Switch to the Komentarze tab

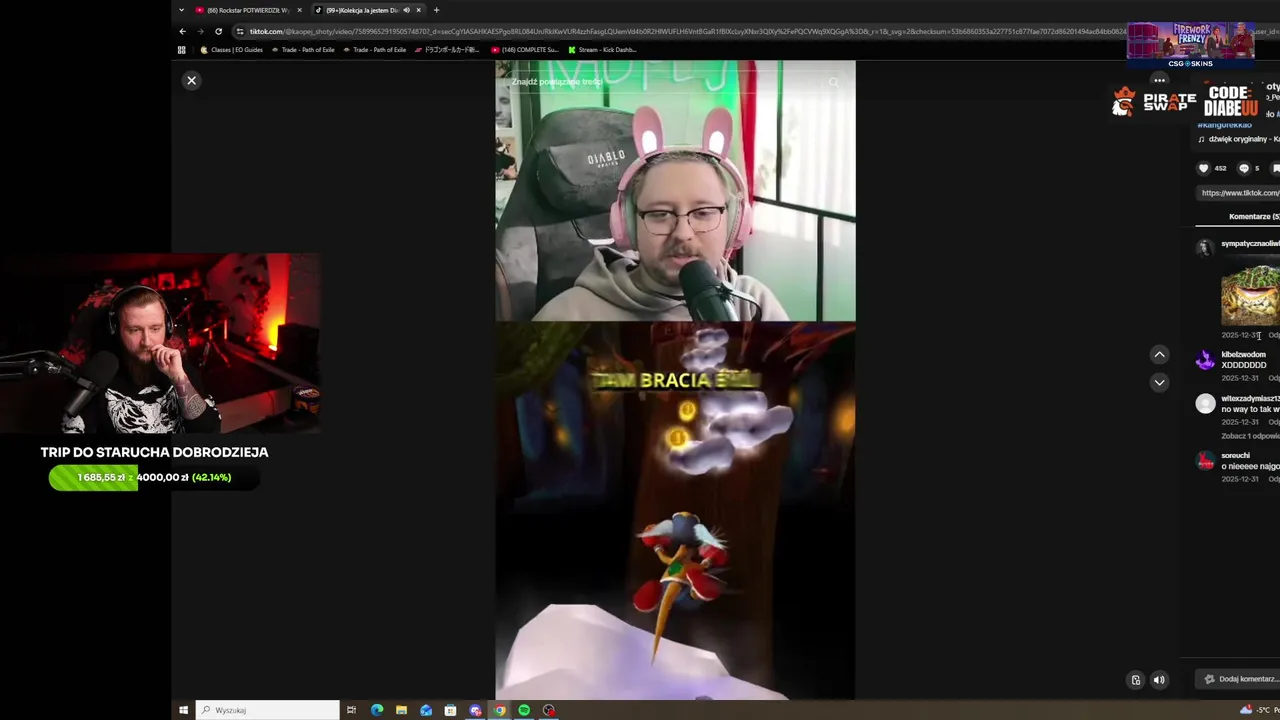pos(1254,216)
